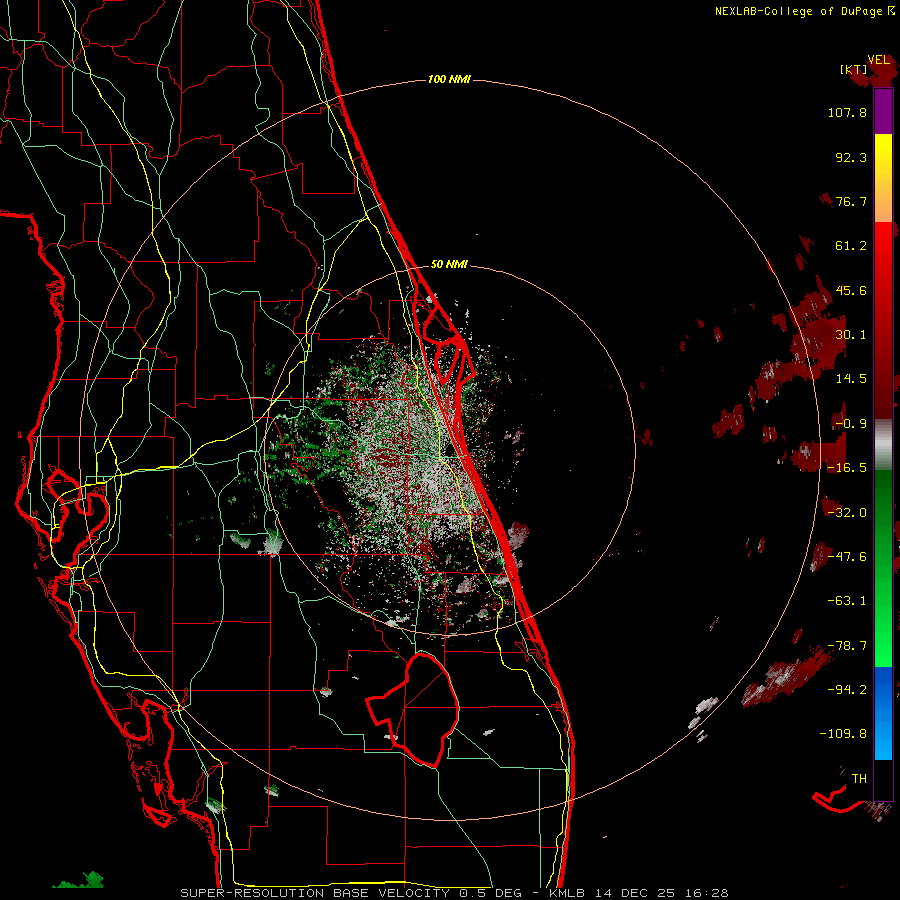Click the 92.3 legend value
The width and height of the screenshot is (900, 900).
pyautogui.click(x=851, y=157)
